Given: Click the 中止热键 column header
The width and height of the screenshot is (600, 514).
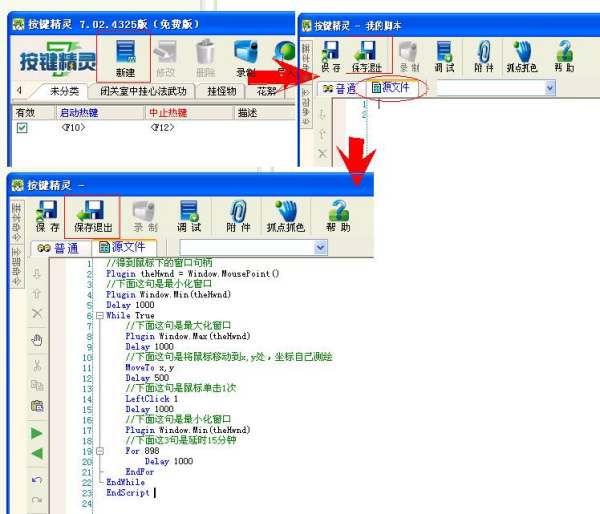Looking at the screenshot, I should tap(189, 113).
